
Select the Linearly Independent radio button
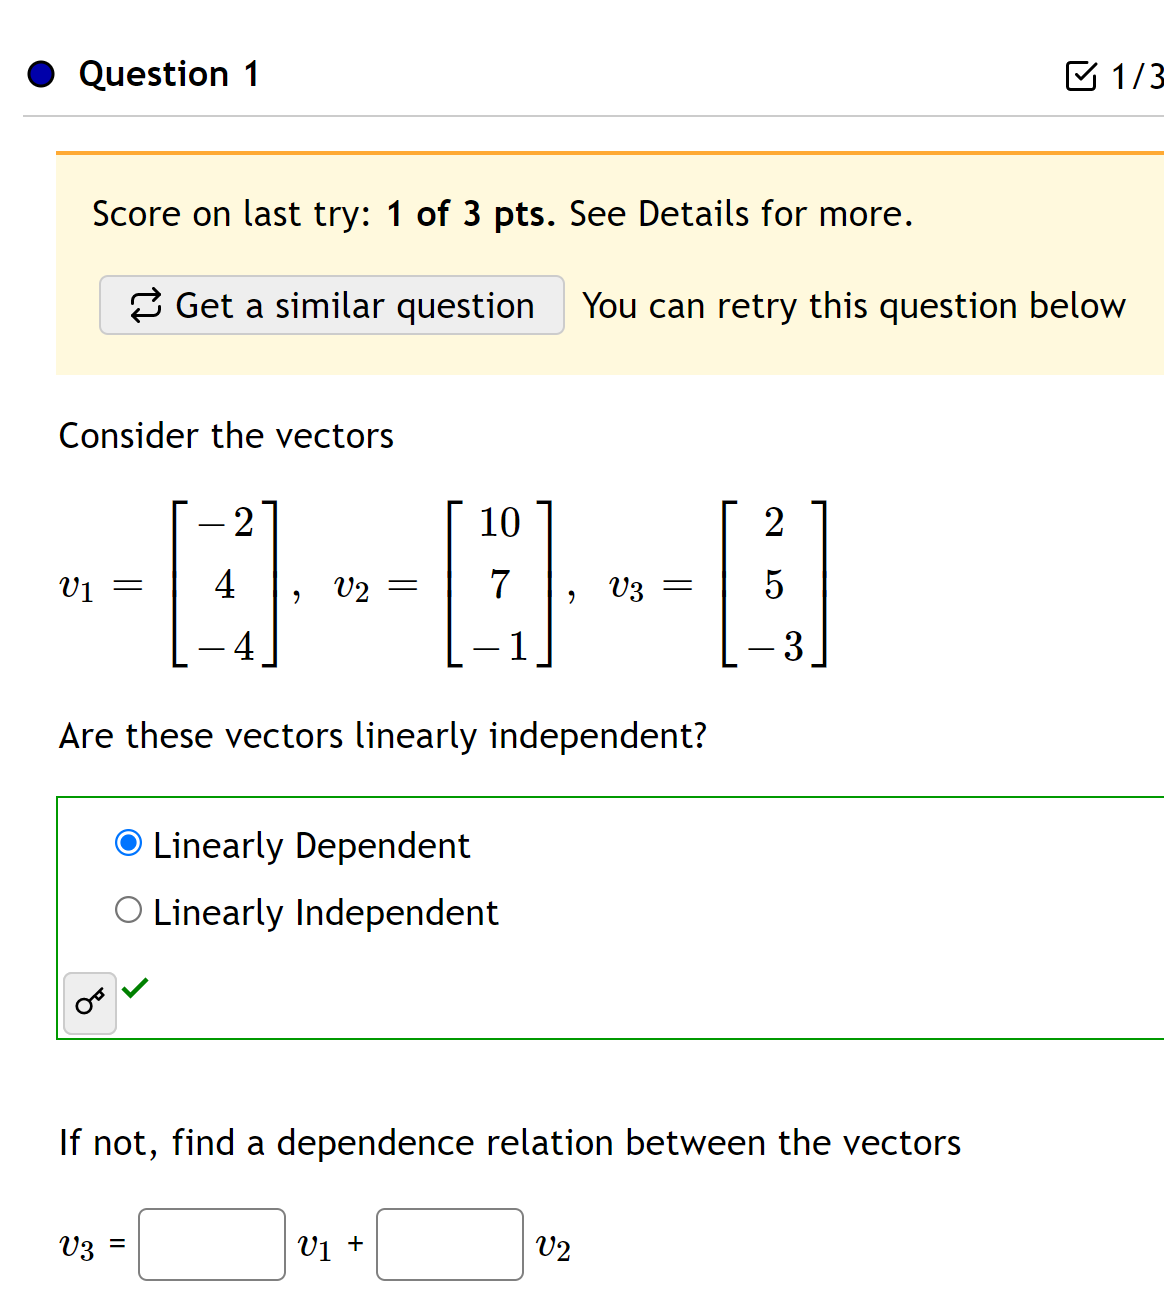128,910
